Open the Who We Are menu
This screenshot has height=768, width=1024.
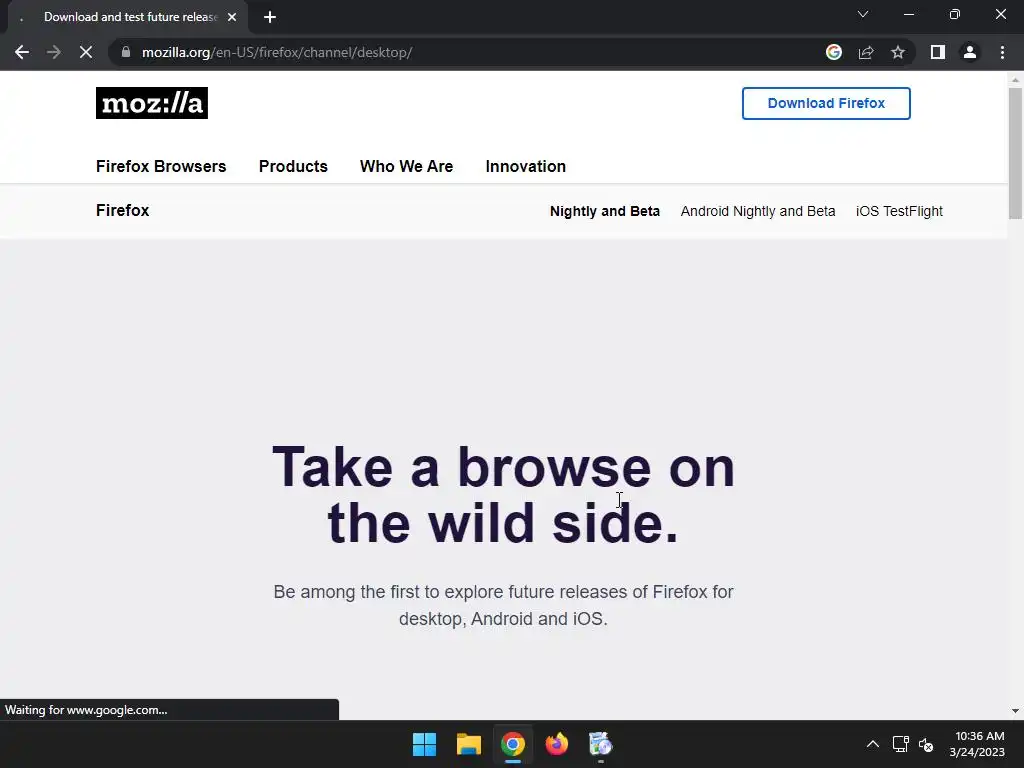[x=406, y=167]
